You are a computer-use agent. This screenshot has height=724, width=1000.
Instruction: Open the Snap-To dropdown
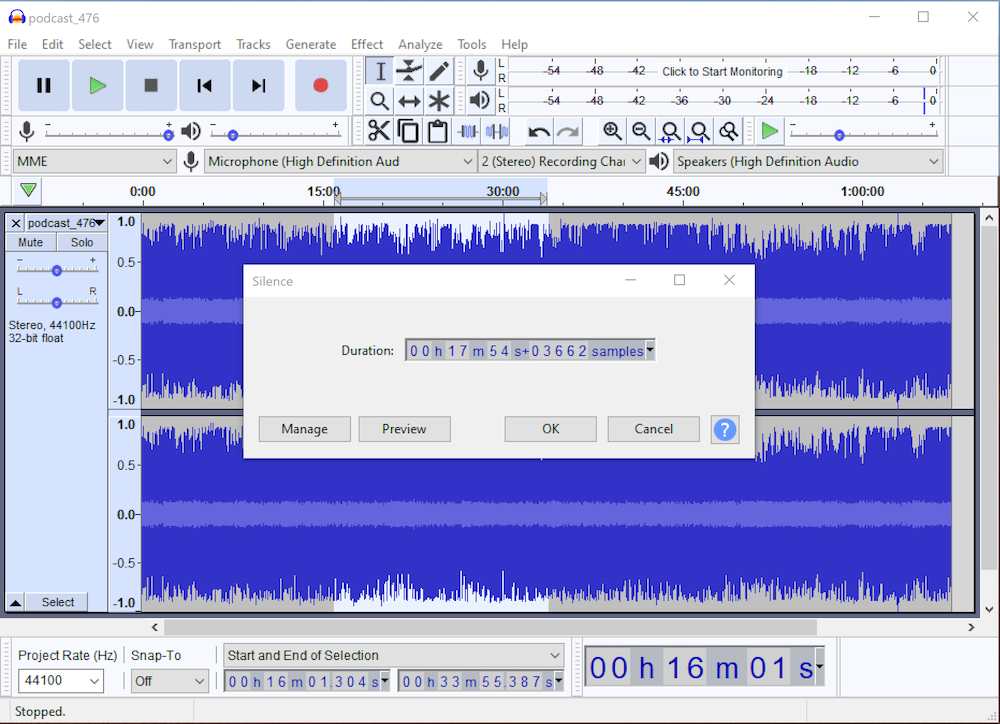[169, 680]
